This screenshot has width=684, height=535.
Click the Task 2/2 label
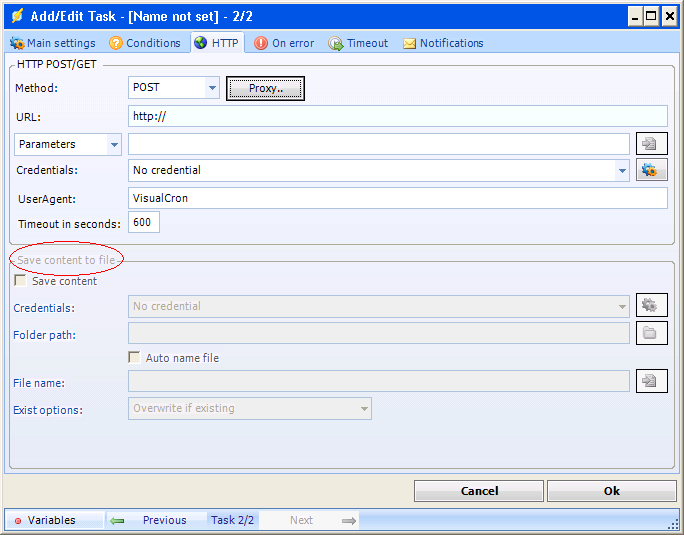(x=233, y=520)
